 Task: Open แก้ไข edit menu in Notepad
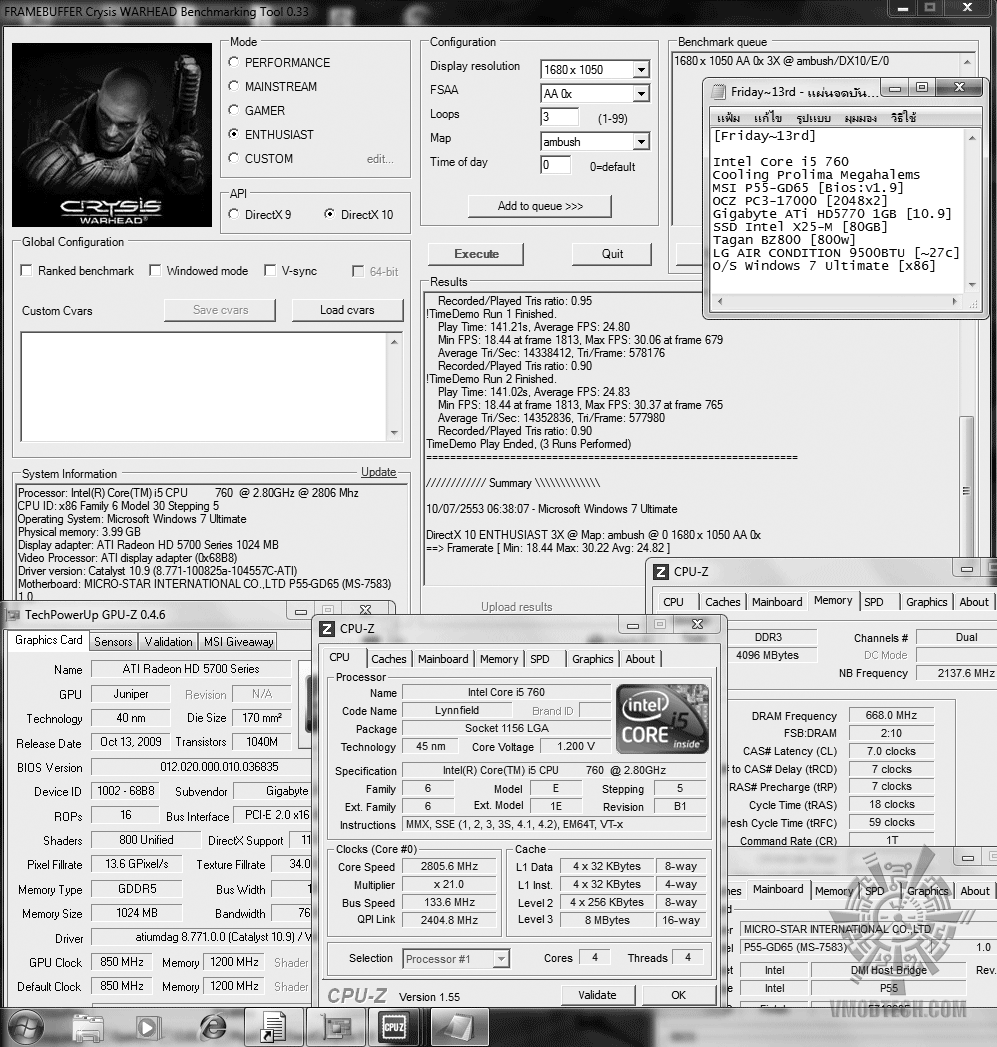[x=767, y=118]
